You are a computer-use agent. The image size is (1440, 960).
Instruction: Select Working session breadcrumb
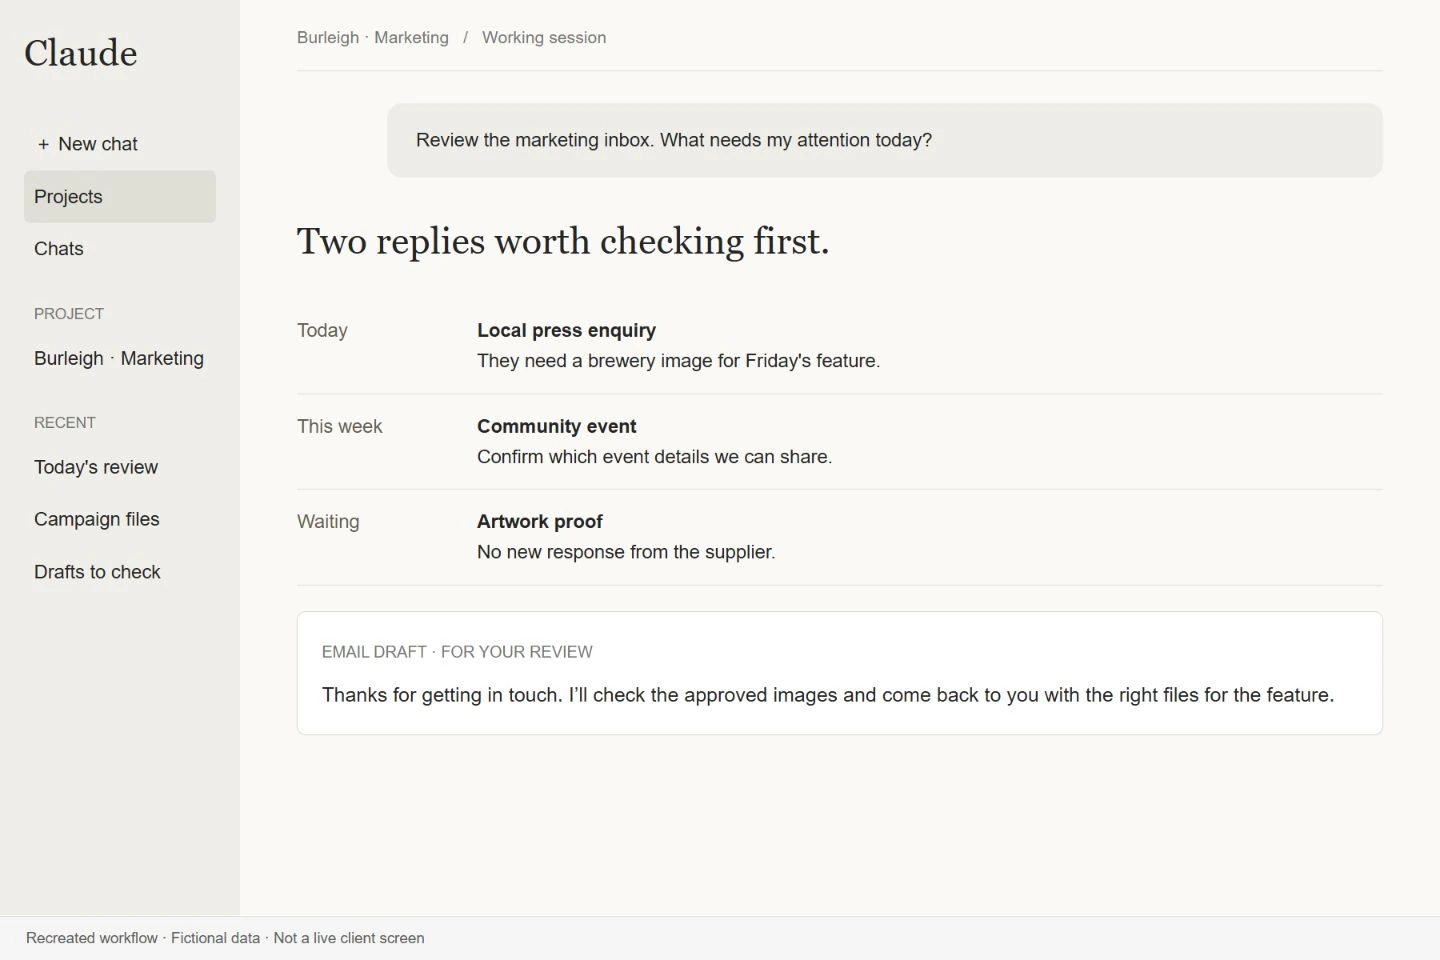coord(544,38)
